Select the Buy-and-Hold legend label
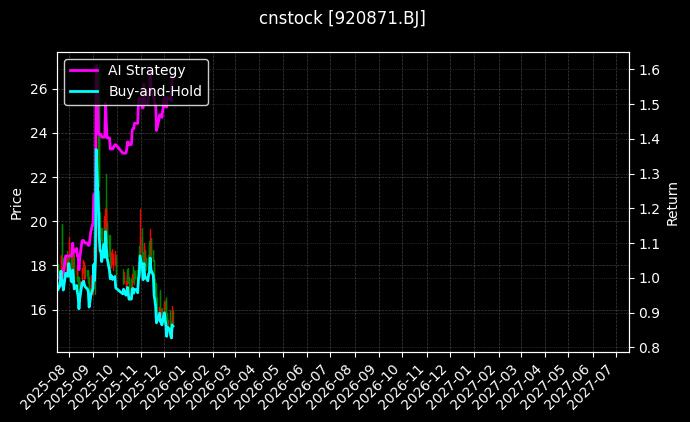690x422 pixels. pyautogui.click(x=155, y=91)
